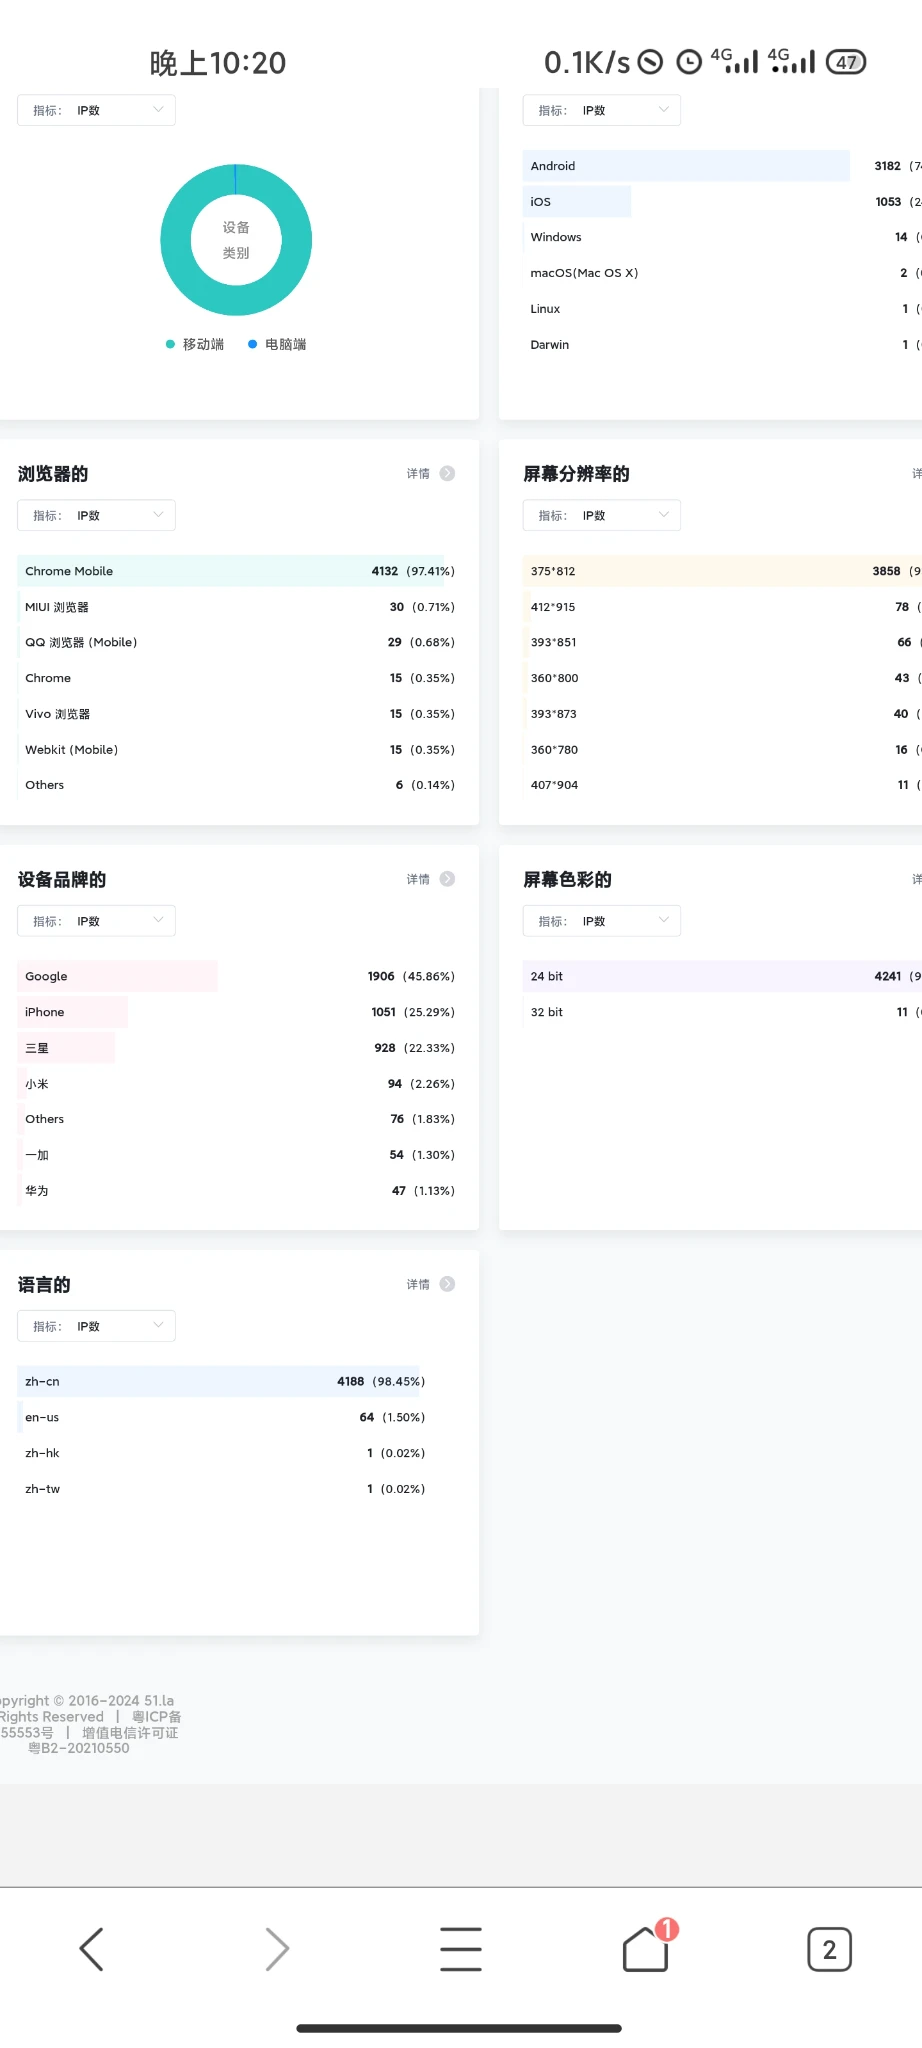Screen dimensions: 922x2048
Task: Tap the browser forward arrow
Action: [277, 1949]
